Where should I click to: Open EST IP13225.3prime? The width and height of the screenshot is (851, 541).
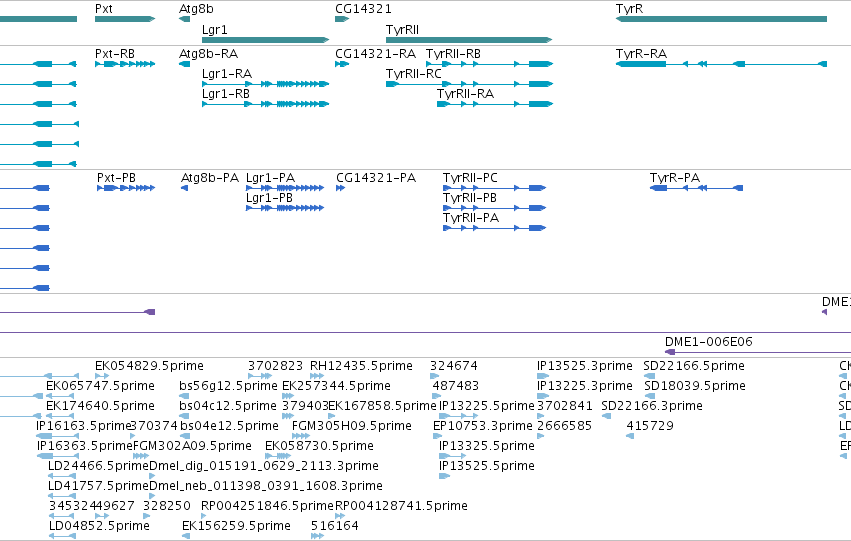[x=585, y=386]
